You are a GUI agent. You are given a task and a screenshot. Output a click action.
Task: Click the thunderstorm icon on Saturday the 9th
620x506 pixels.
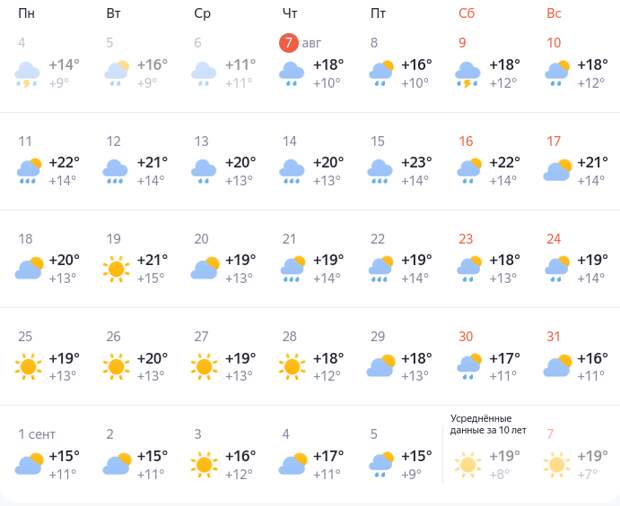468,73
